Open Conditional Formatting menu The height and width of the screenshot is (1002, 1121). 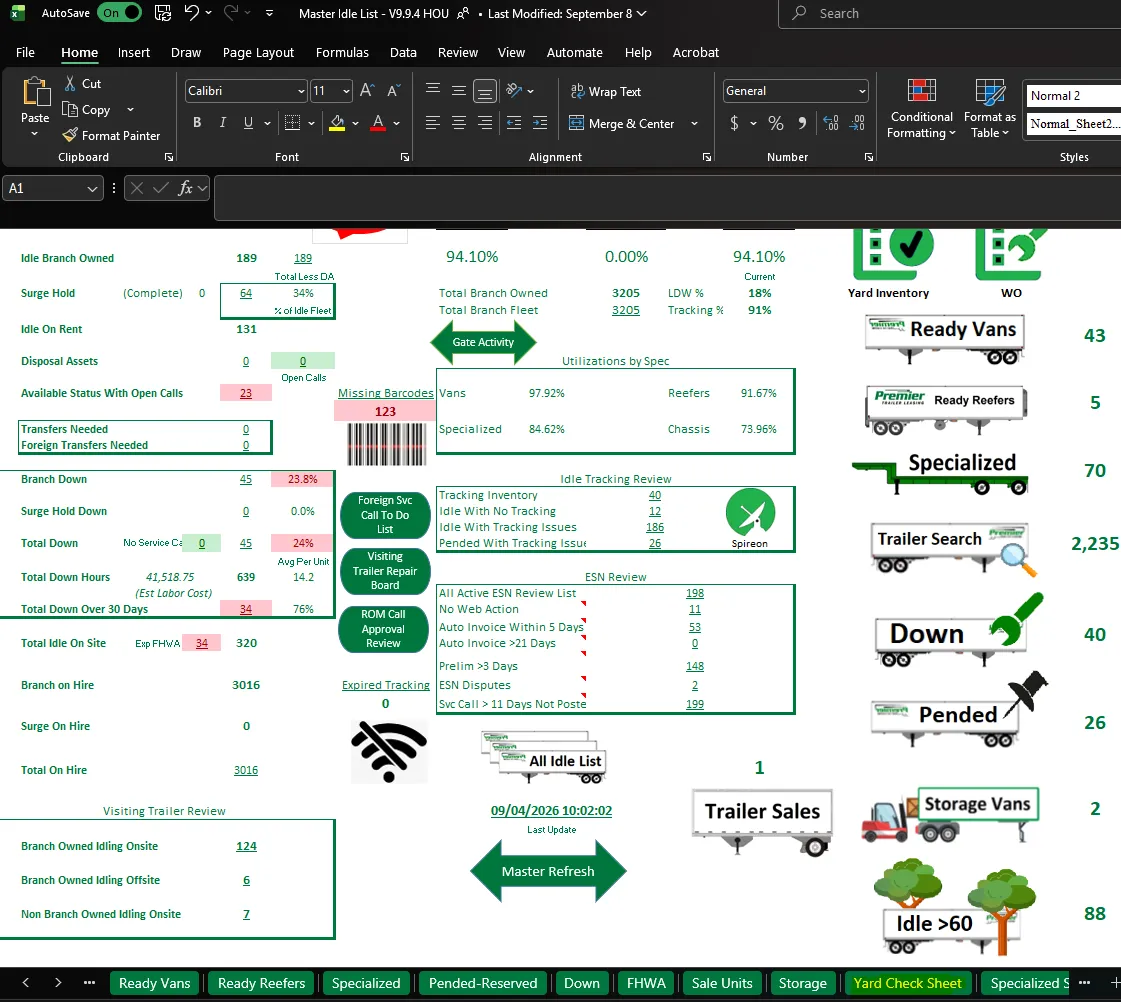click(922, 109)
